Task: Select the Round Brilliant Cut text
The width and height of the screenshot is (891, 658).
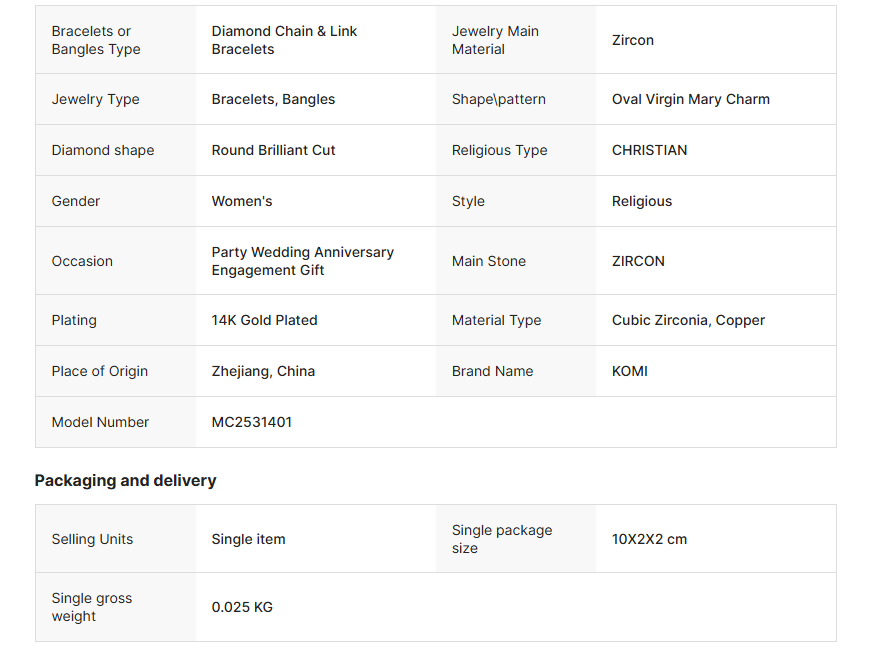Action: pos(273,150)
